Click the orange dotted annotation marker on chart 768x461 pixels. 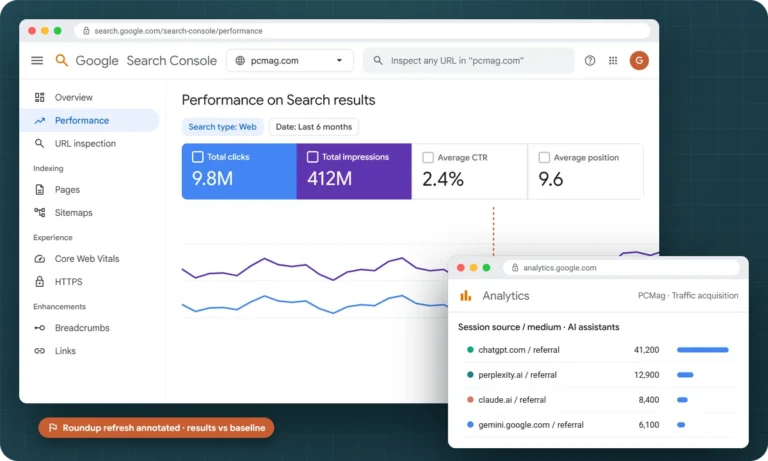[493, 230]
